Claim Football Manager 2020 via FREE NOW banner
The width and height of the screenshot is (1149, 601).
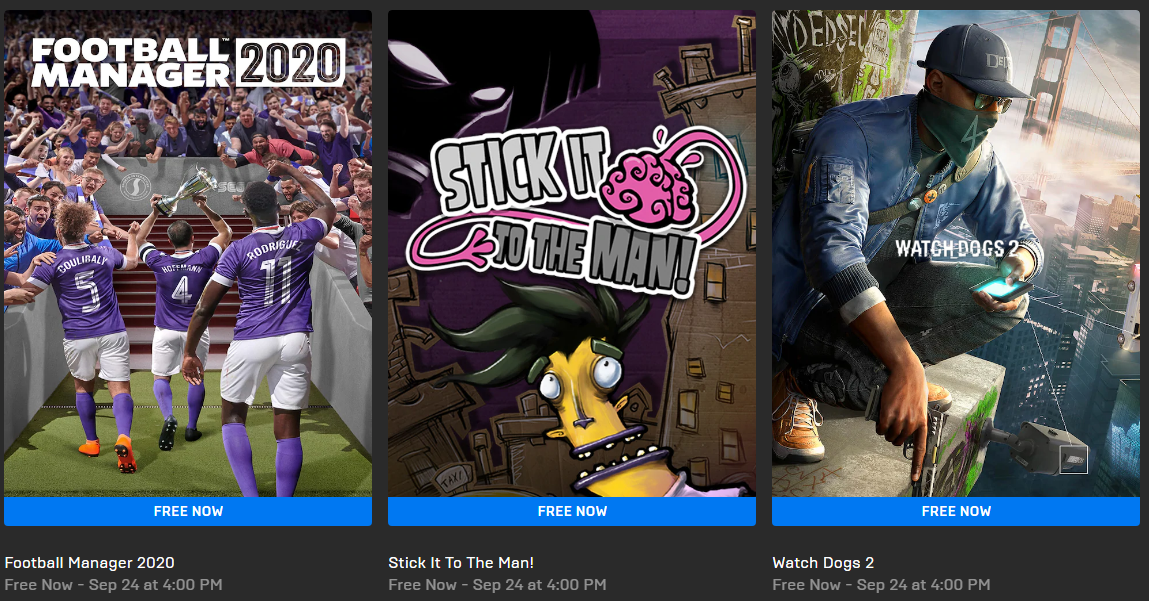pyautogui.click(x=188, y=511)
